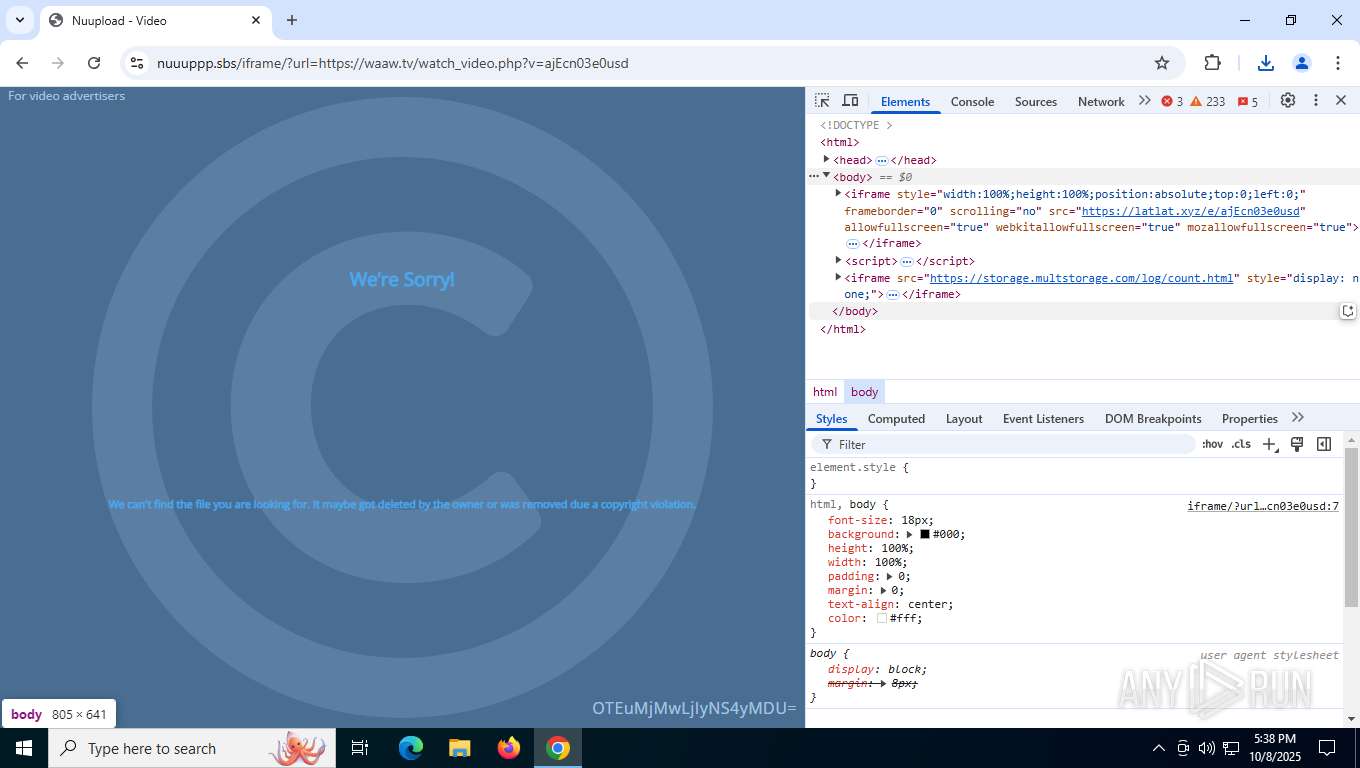Open the browser extensions menu

coord(1213,63)
